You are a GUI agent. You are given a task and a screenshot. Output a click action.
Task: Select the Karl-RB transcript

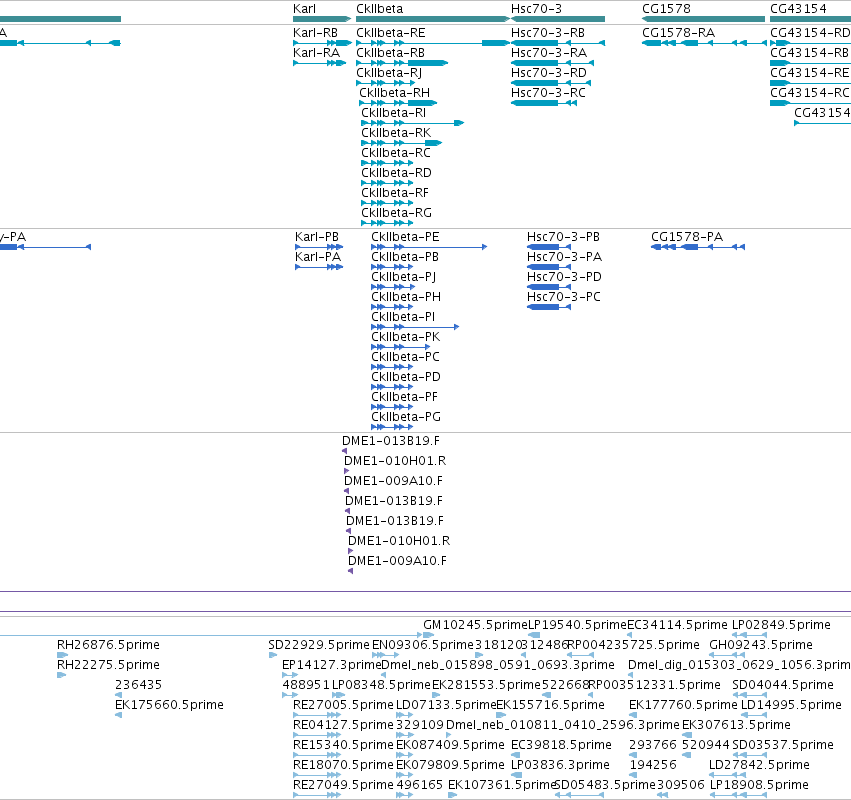[315, 33]
